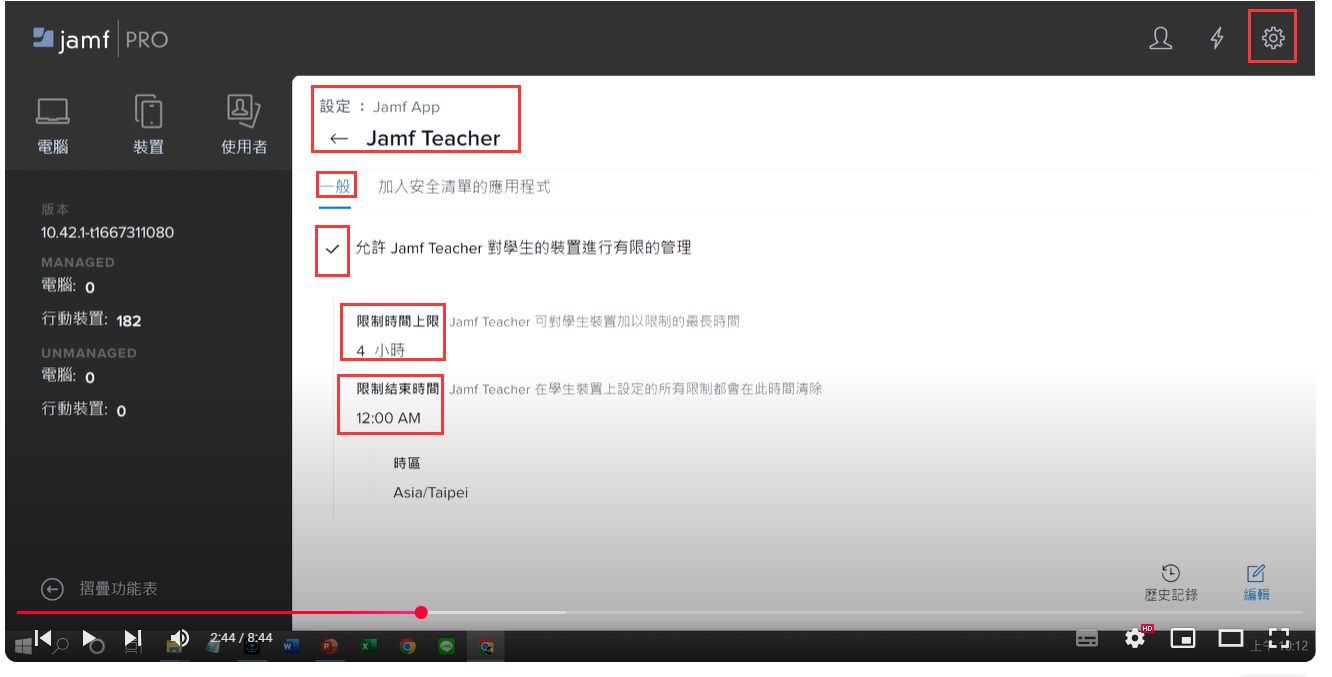Open Chrome in the taskbar
This screenshot has width=1332, height=677.
pyautogui.click(x=408, y=646)
